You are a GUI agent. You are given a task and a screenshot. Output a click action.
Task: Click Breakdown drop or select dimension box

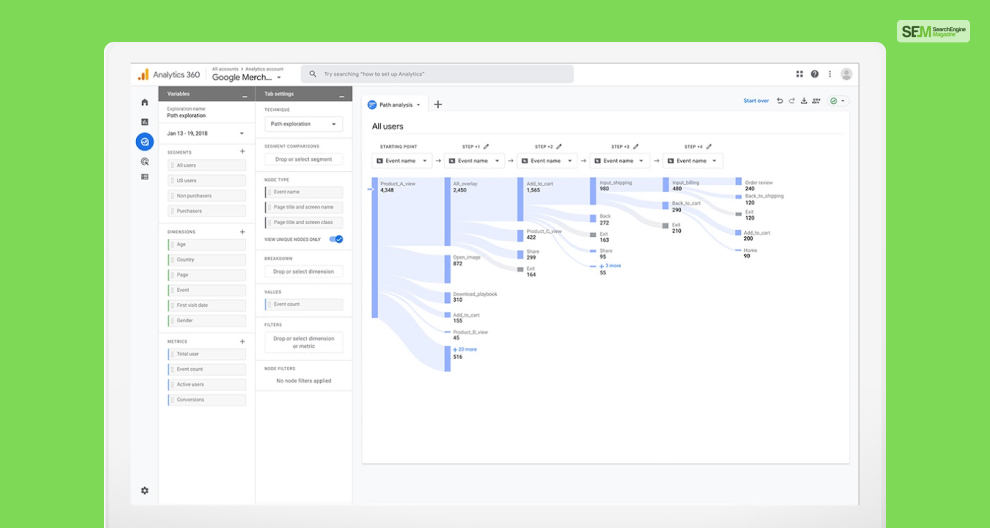coord(304,272)
